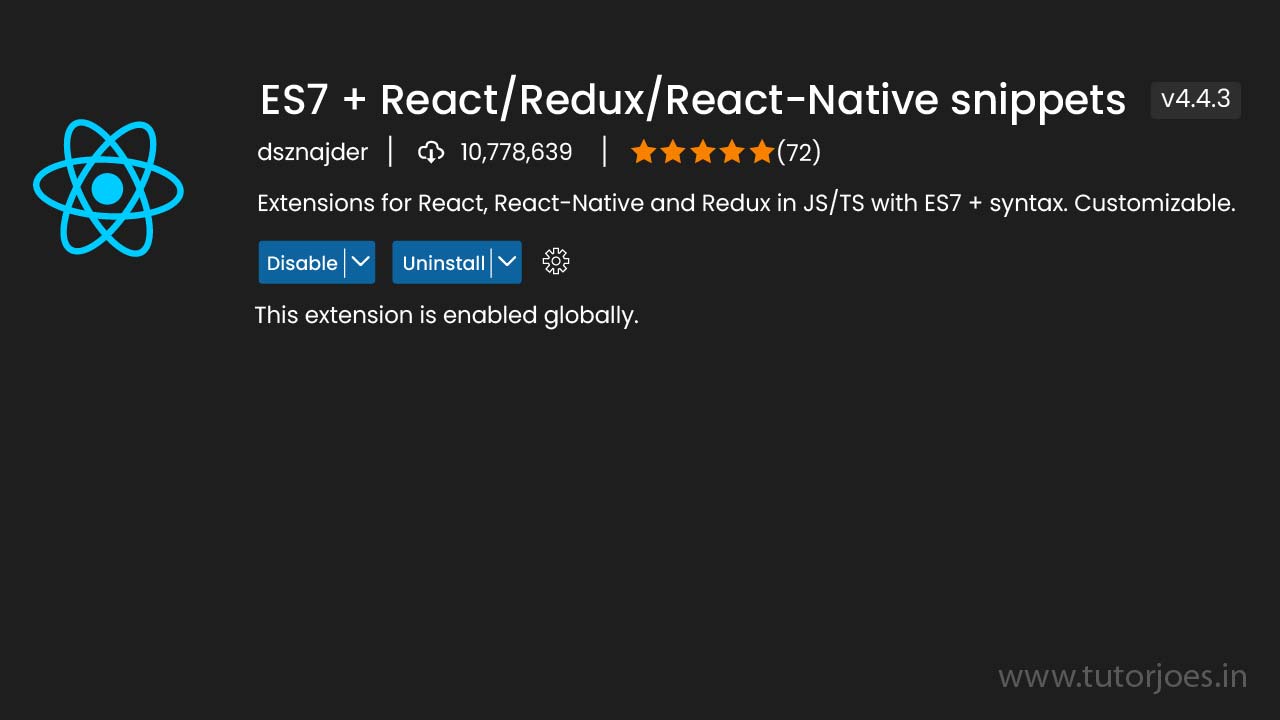Expand the Uninstall button dropdown arrow
The image size is (1280, 720).
507,262
